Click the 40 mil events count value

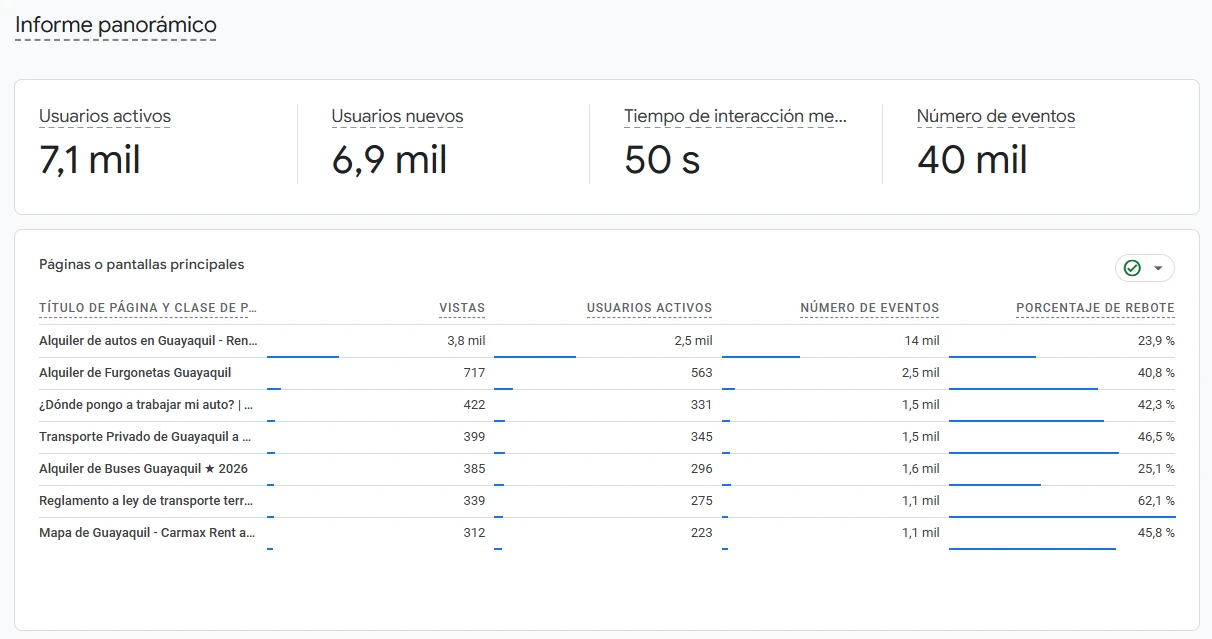click(x=972, y=160)
